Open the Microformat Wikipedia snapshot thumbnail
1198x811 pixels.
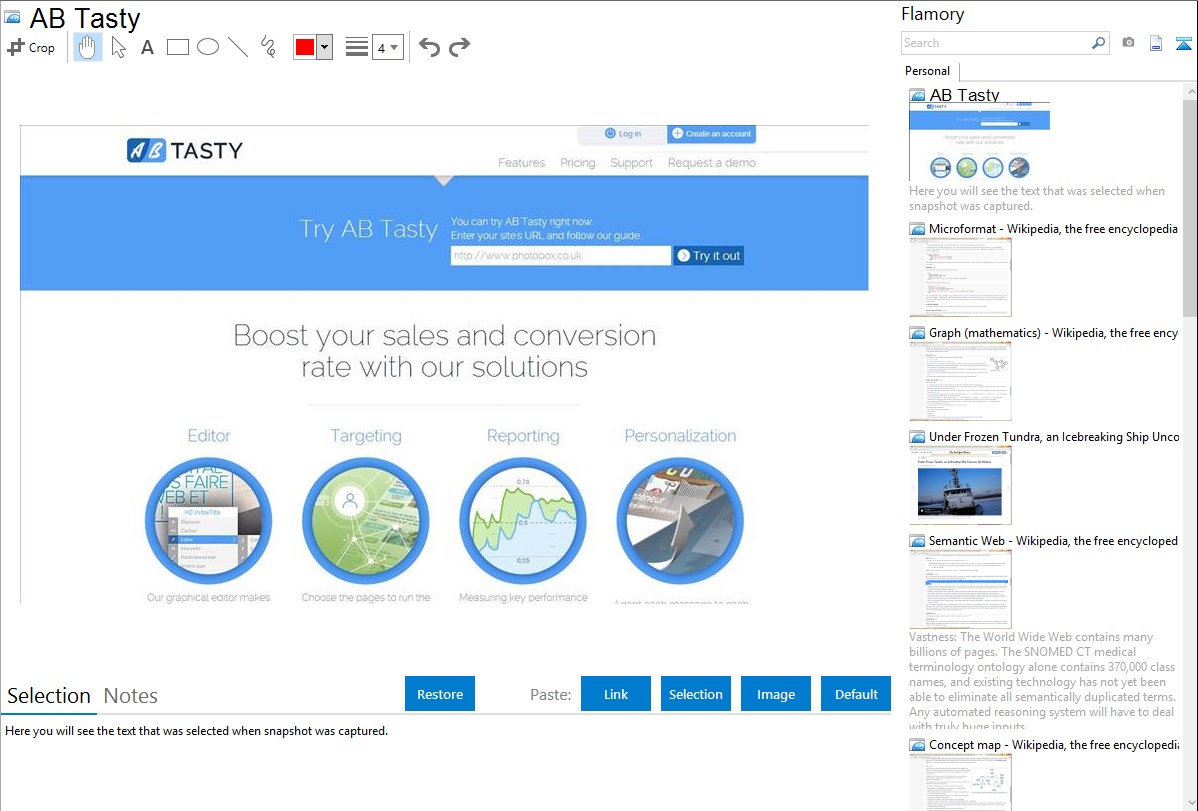click(x=960, y=277)
